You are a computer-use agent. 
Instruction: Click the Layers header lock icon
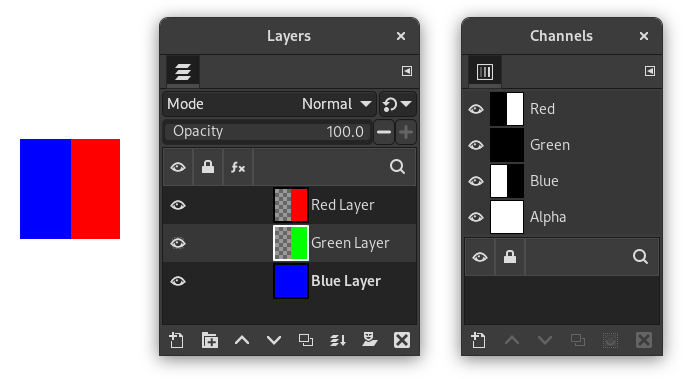[x=208, y=167]
